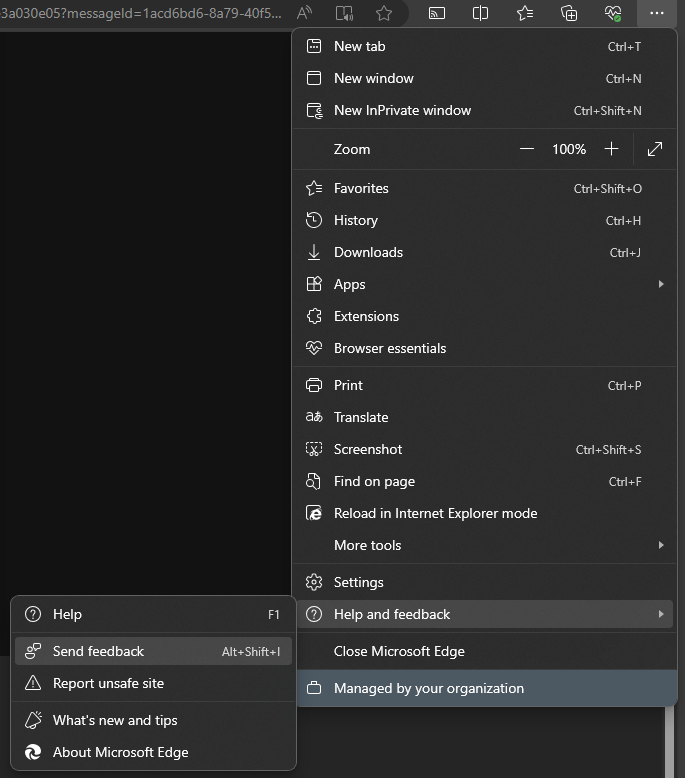Choose Print from the menu
Viewport: 685px width, 778px height.
tap(484, 386)
